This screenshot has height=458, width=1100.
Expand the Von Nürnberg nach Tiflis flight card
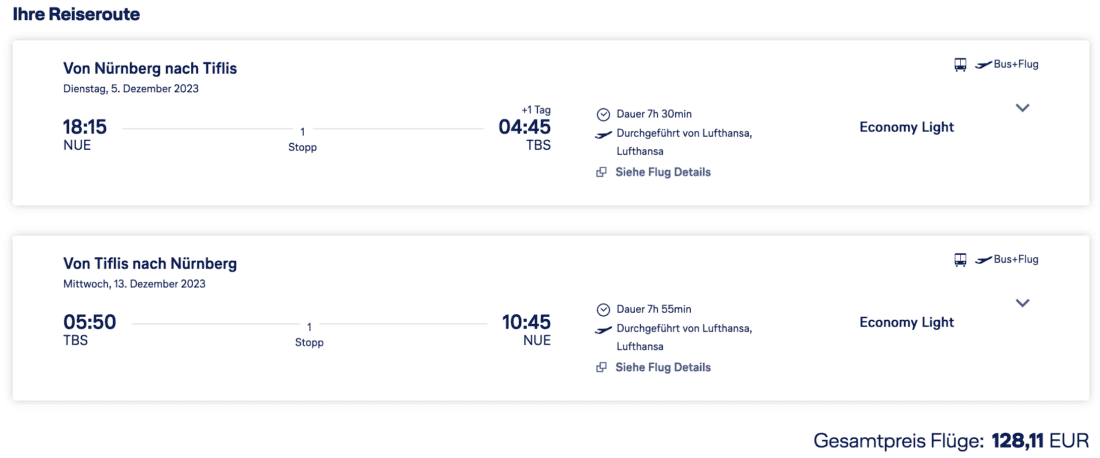click(1022, 108)
